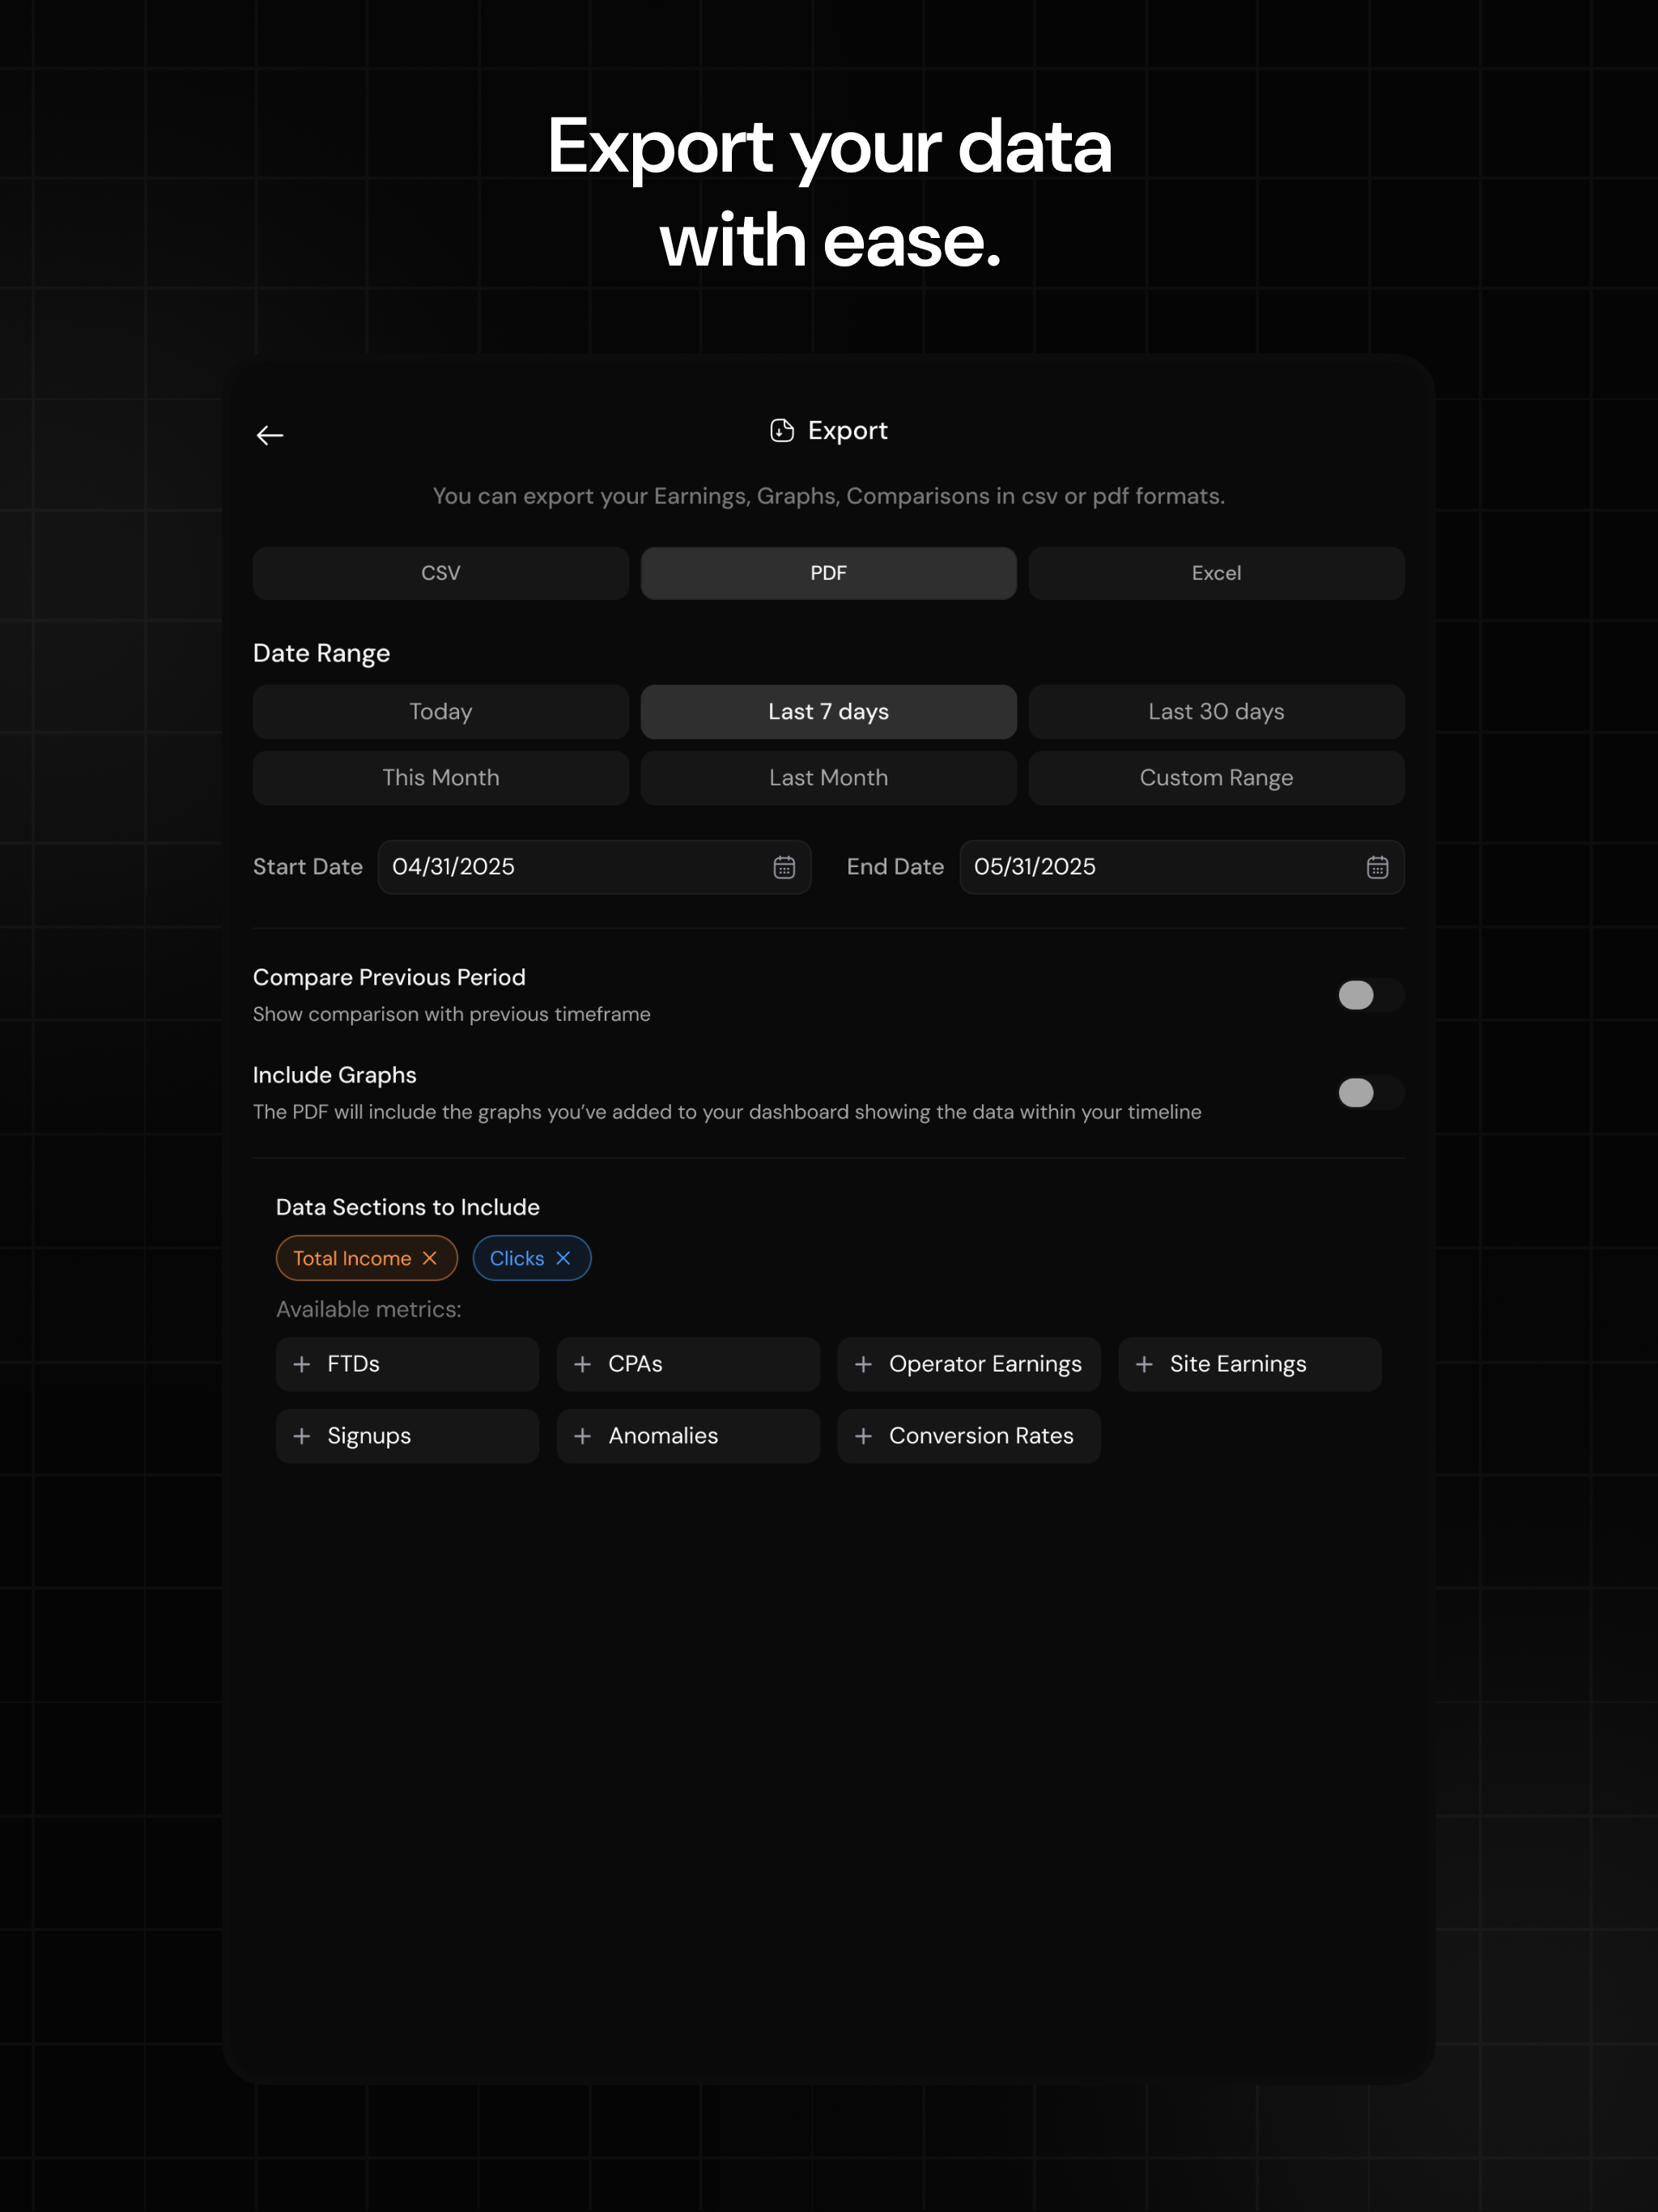Screen dimensions: 1658x2212
Task: Click the Export clock icon in the header
Action: (782, 430)
